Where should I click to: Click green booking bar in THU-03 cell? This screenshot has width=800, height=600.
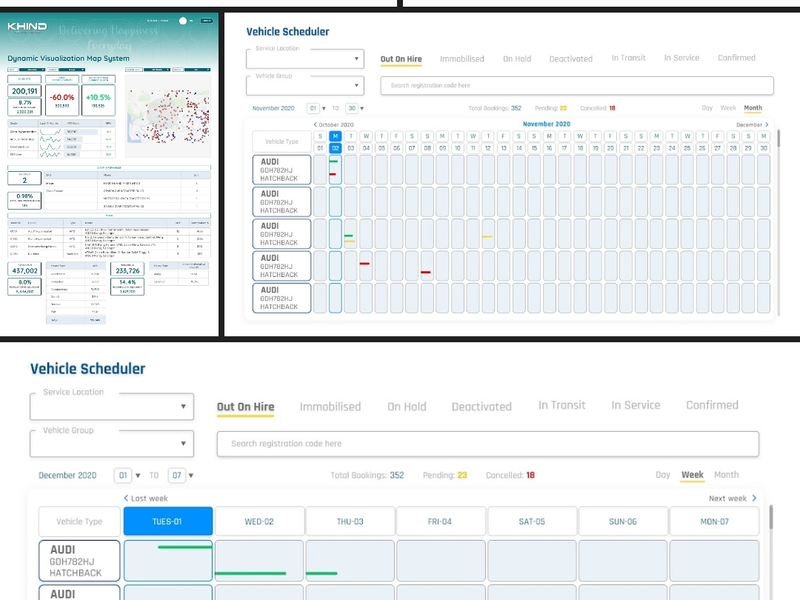coord(321,573)
